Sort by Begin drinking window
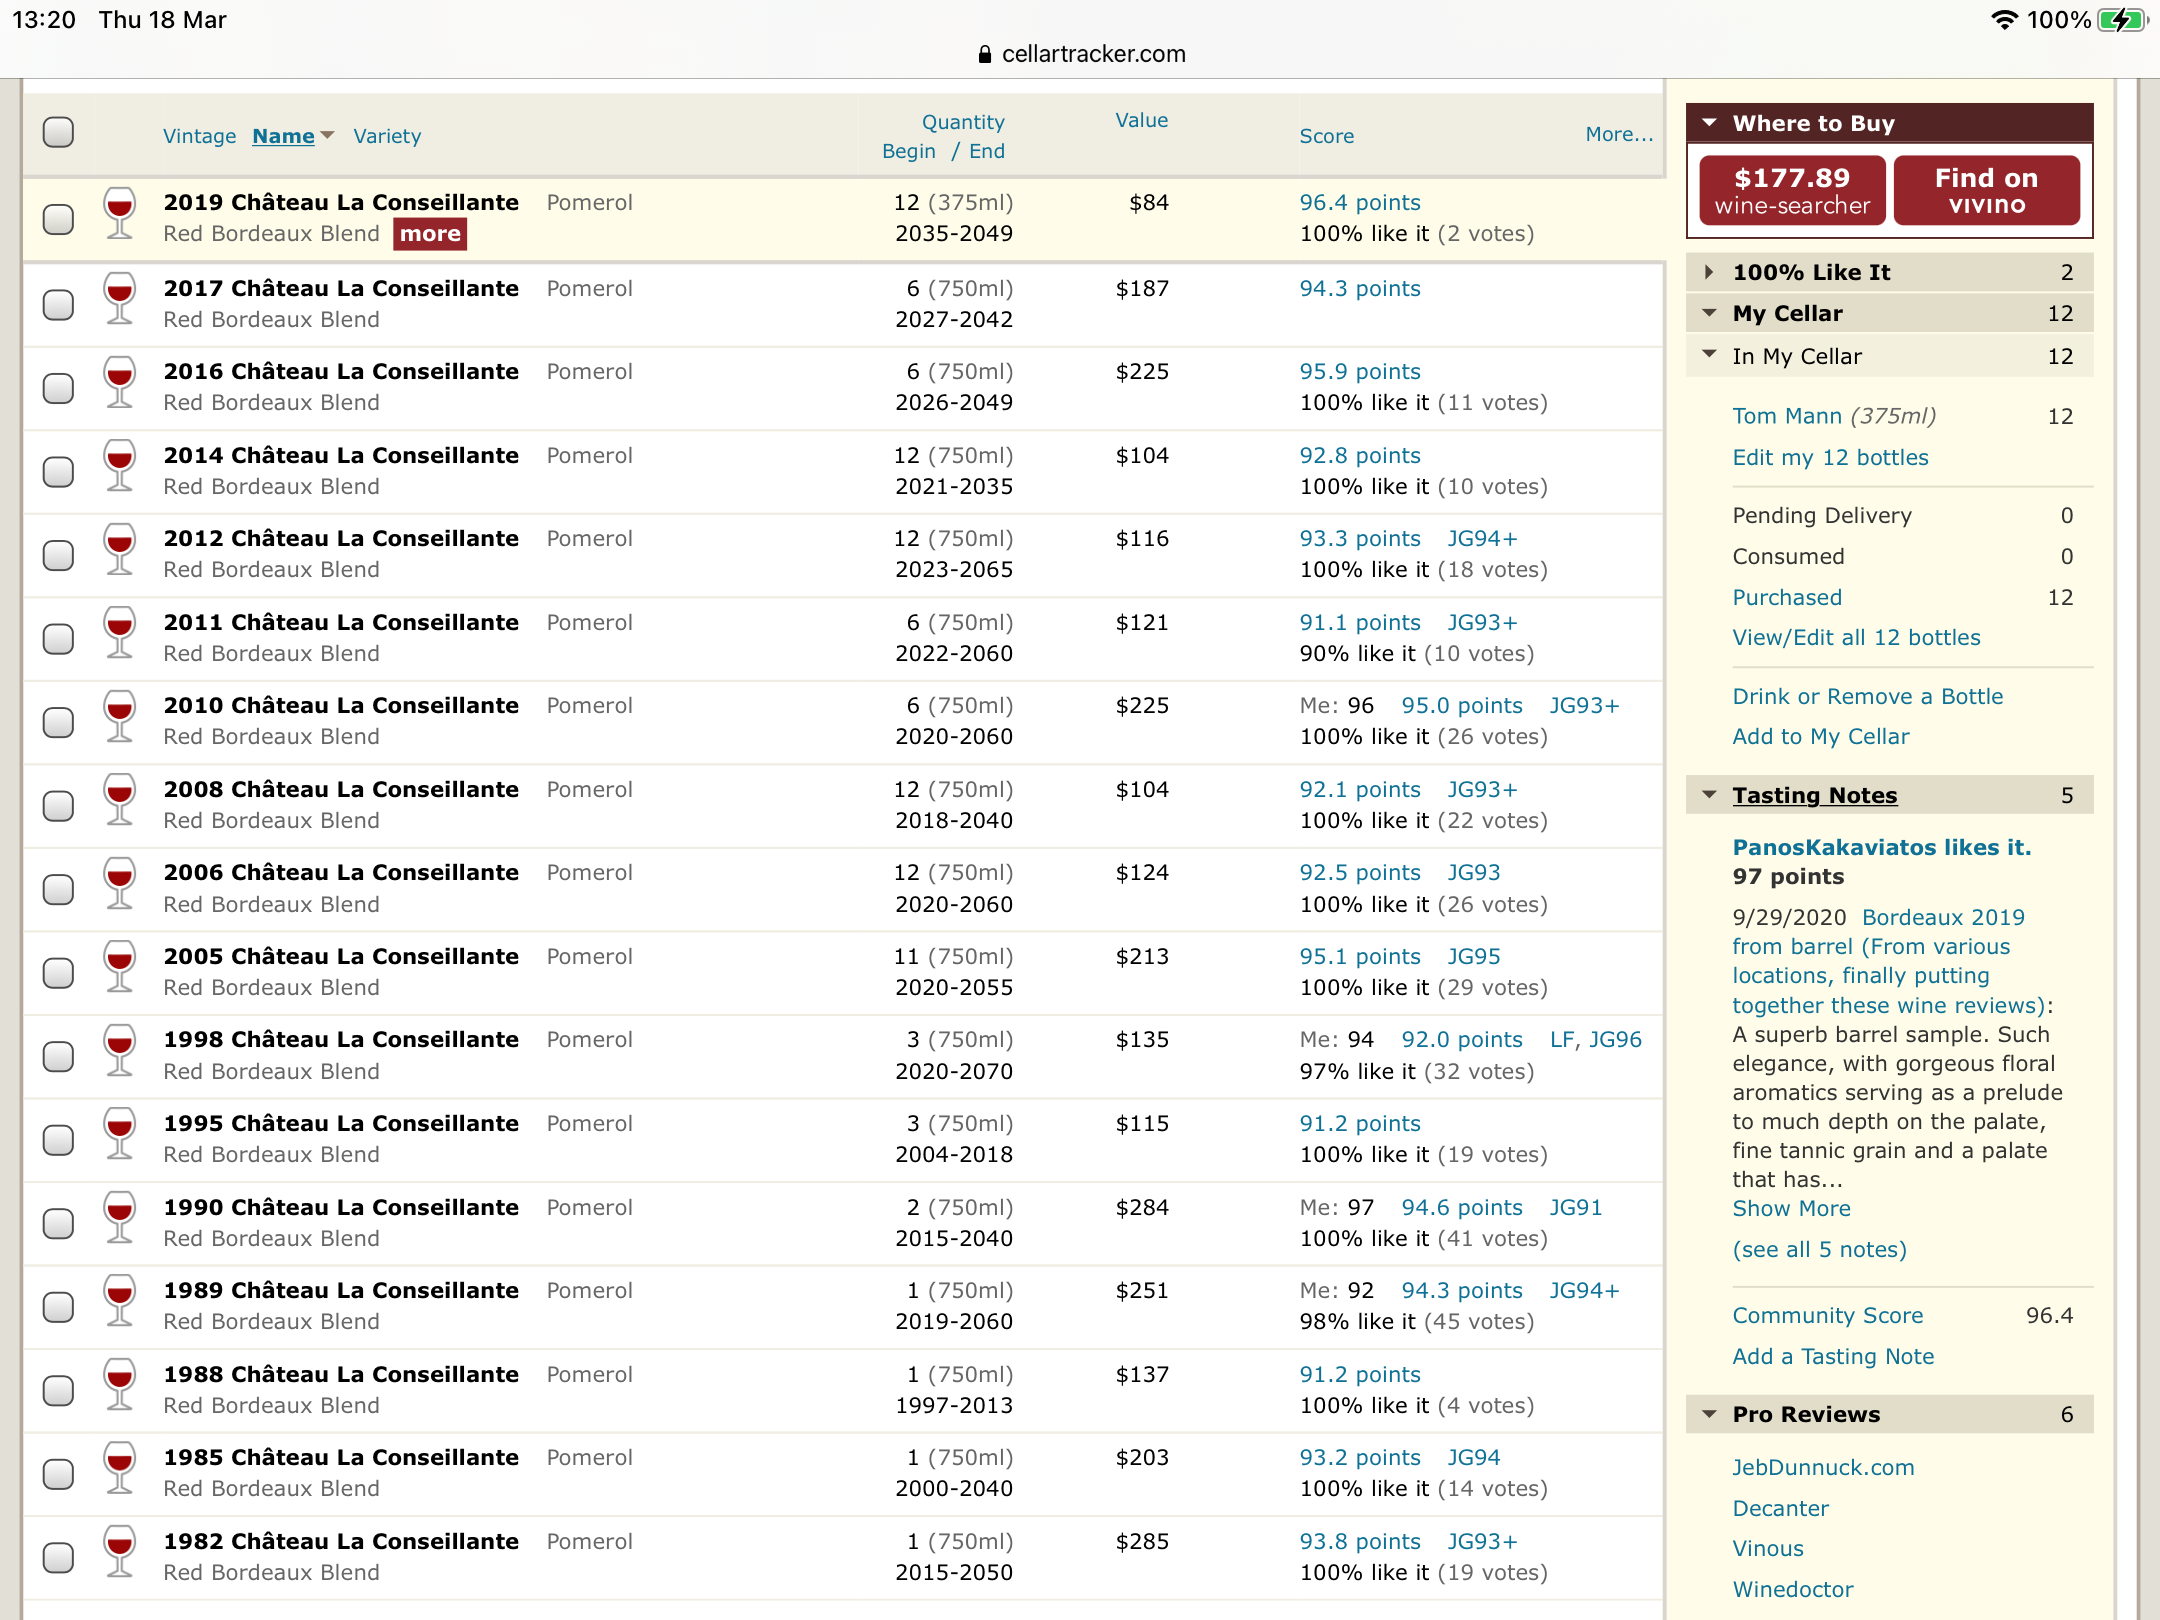 (908, 151)
